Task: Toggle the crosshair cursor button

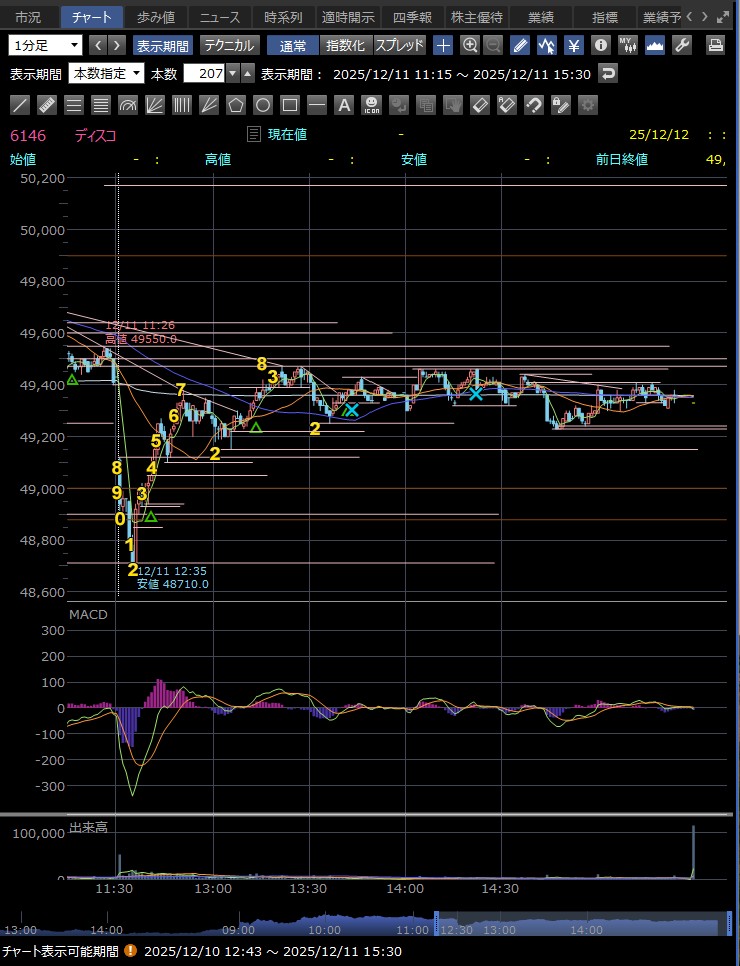Action: [x=443, y=45]
